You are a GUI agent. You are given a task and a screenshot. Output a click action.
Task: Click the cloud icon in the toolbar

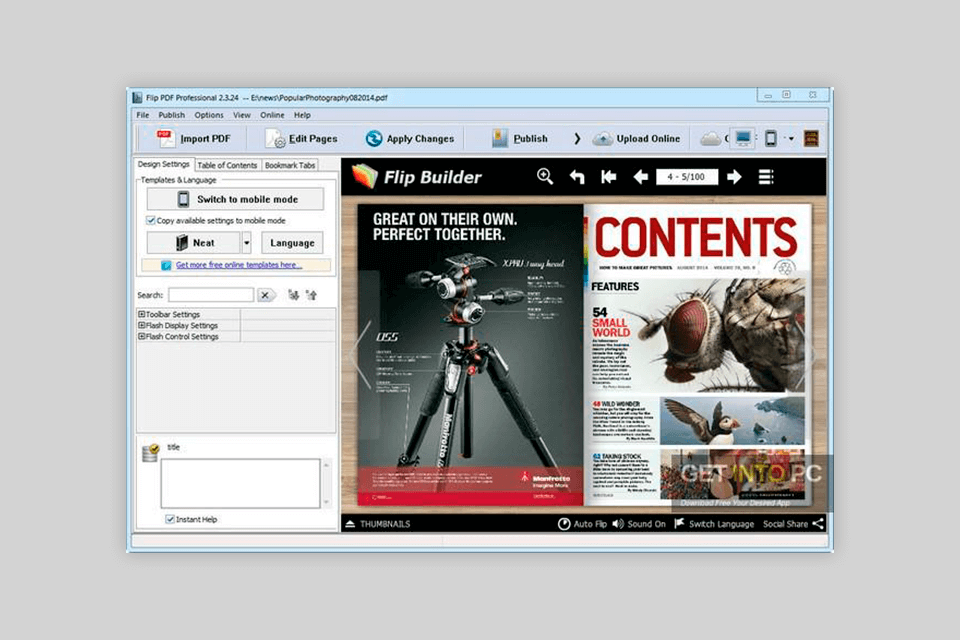pos(710,139)
